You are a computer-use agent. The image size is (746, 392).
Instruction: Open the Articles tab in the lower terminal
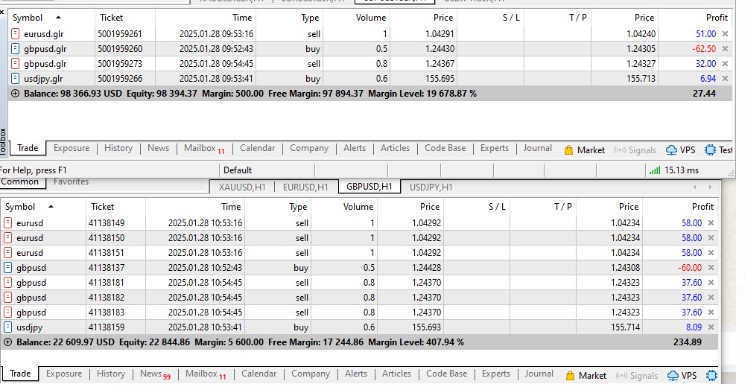click(x=396, y=373)
